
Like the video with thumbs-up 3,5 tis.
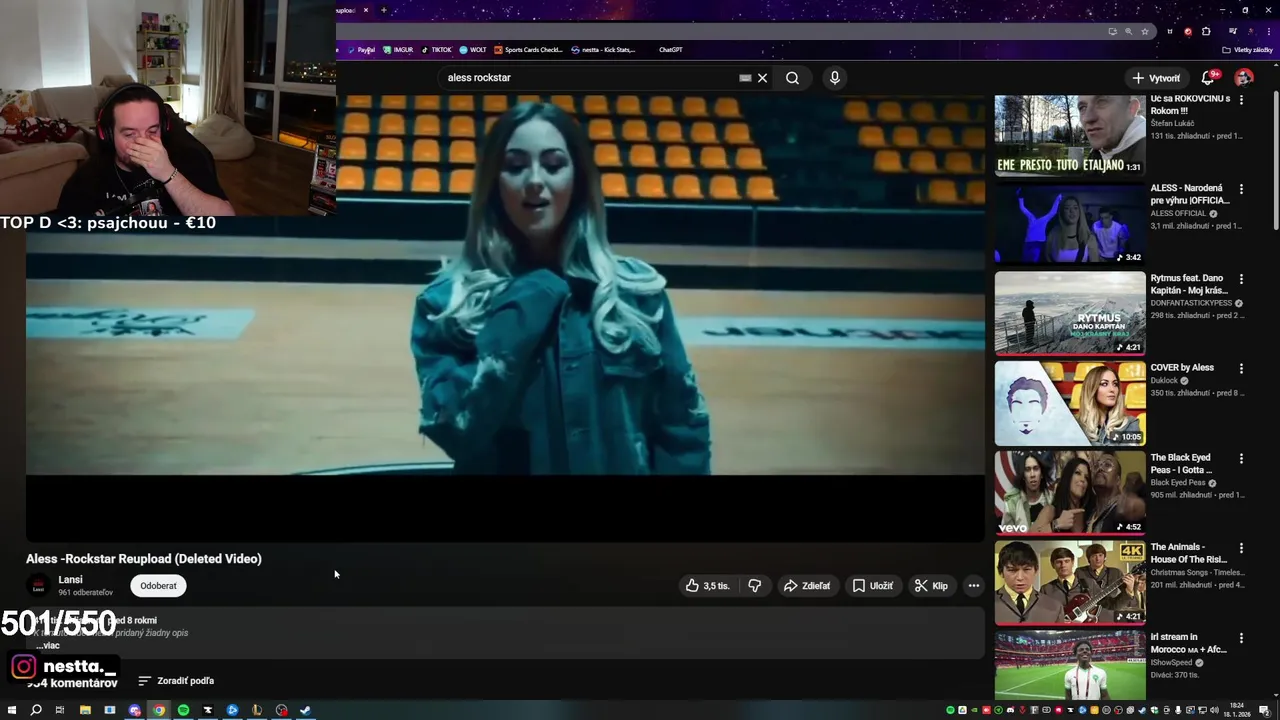coord(707,586)
